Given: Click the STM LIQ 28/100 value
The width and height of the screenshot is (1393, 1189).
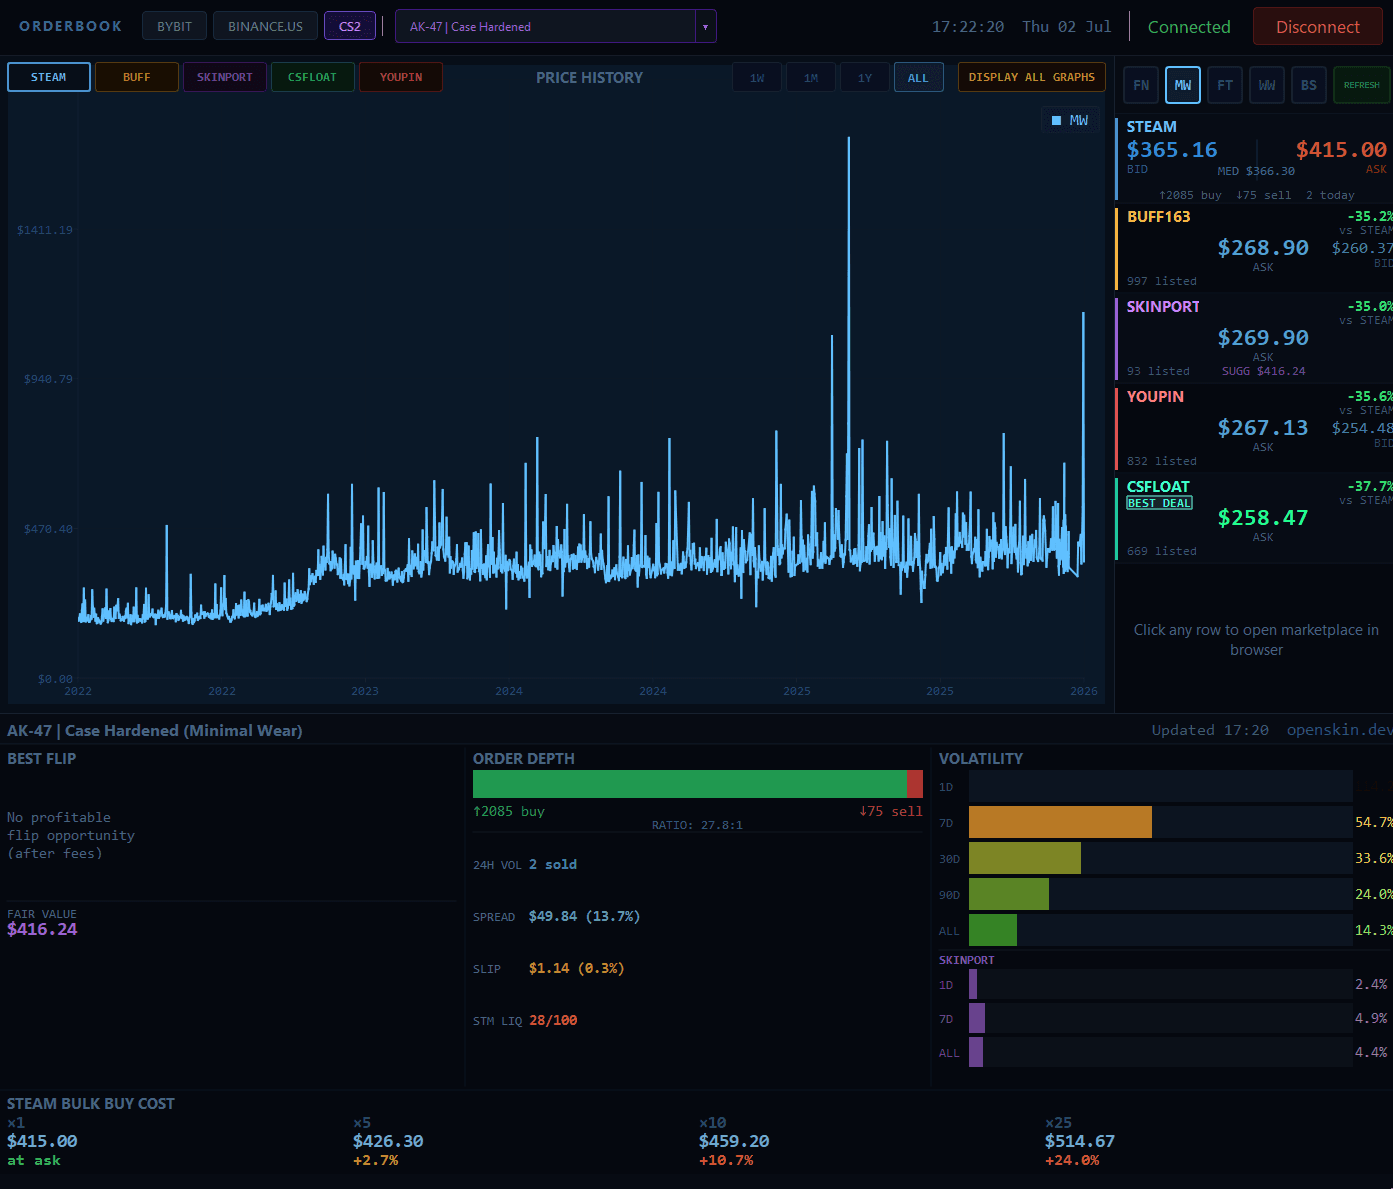Looking at the screenshot, I should tap(553, 1020).
